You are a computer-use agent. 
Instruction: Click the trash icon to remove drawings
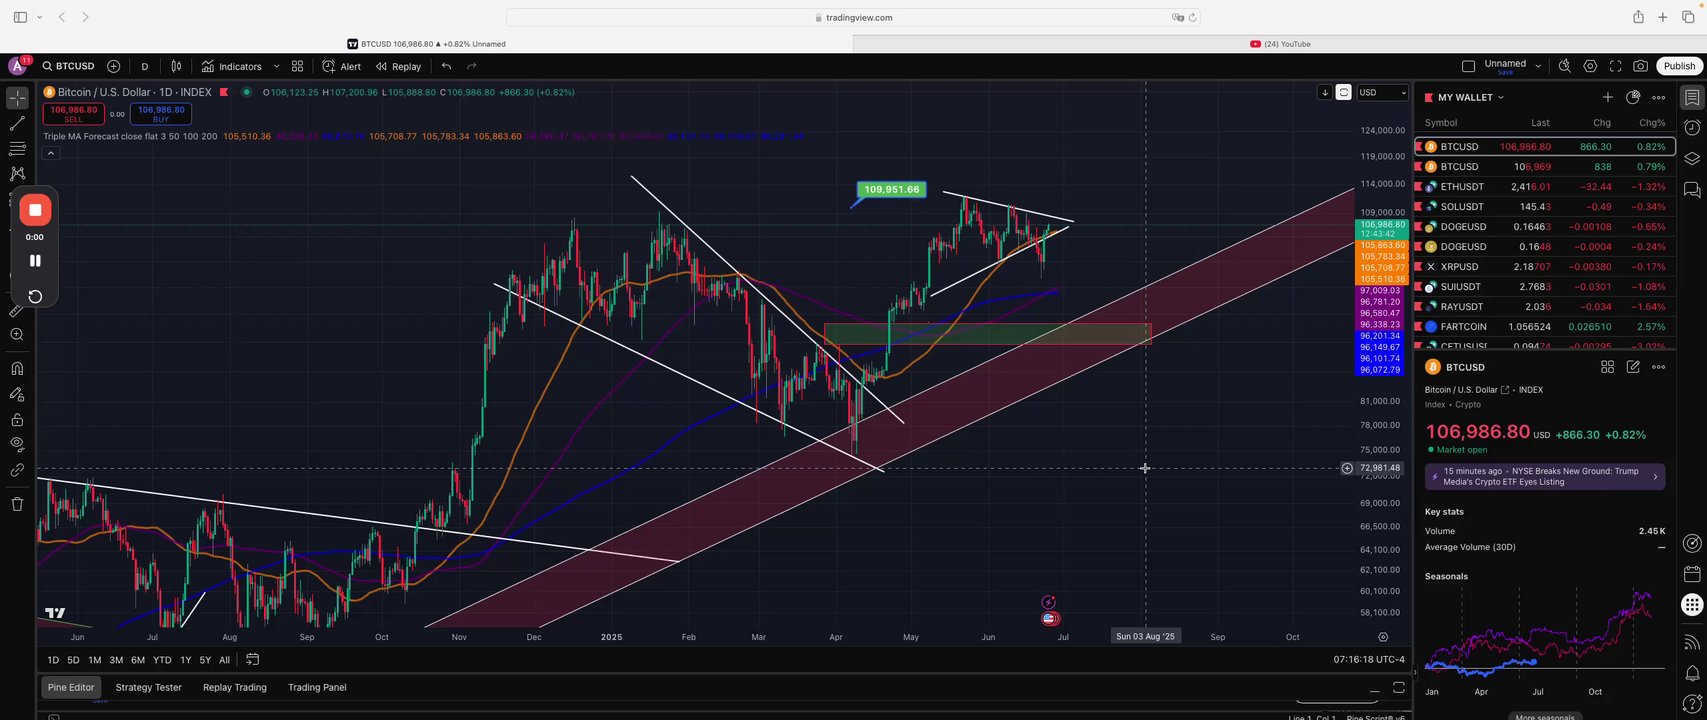[x=17, y=504]
